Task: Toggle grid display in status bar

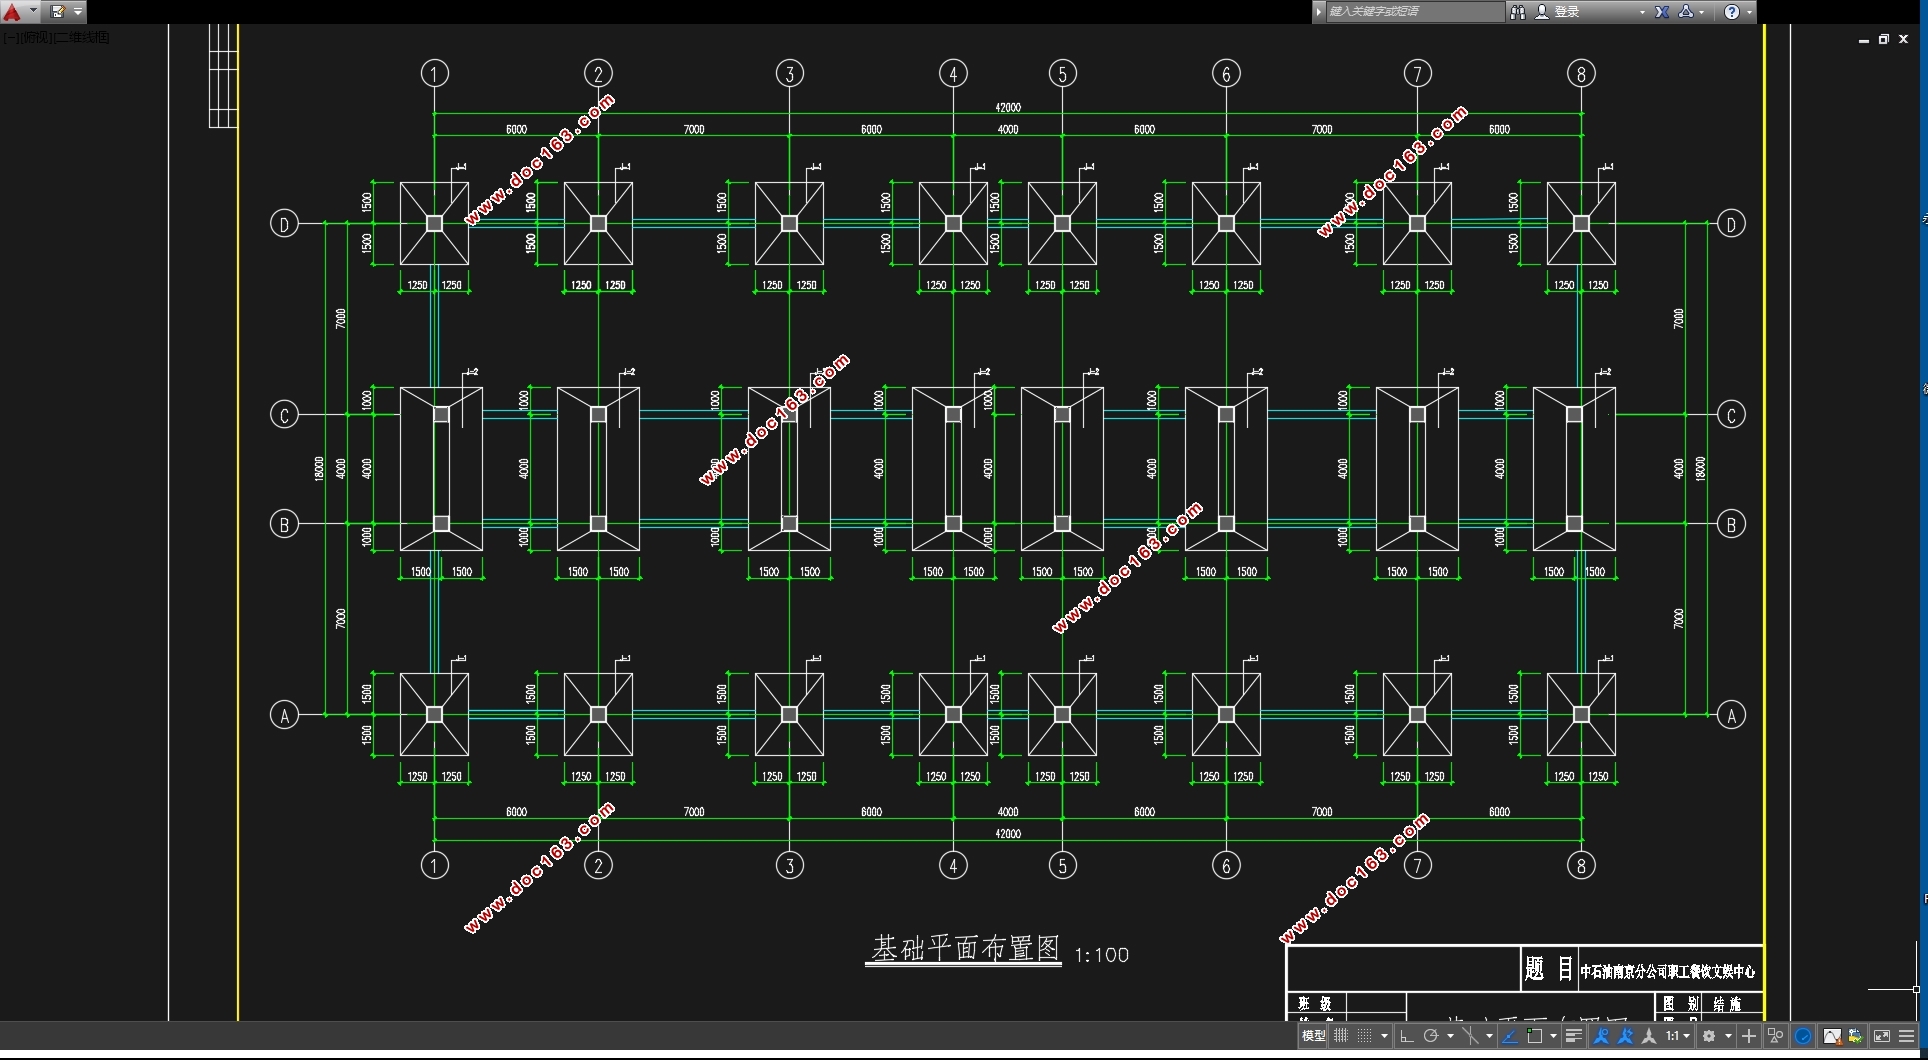Action: pos(1341,1036)
